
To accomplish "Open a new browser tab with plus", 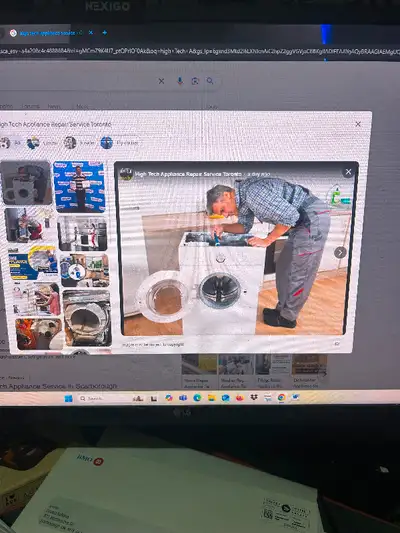I will click(x=105, y=33).
